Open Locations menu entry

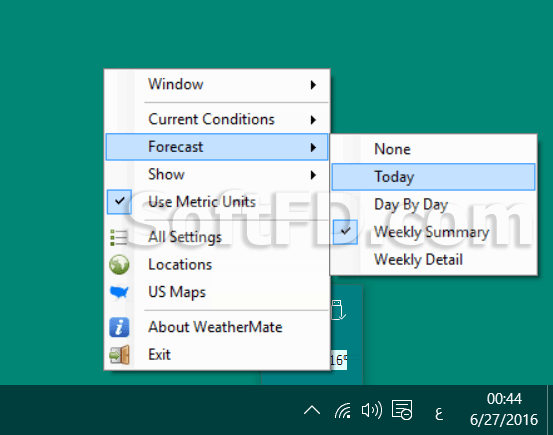[217, 265]
